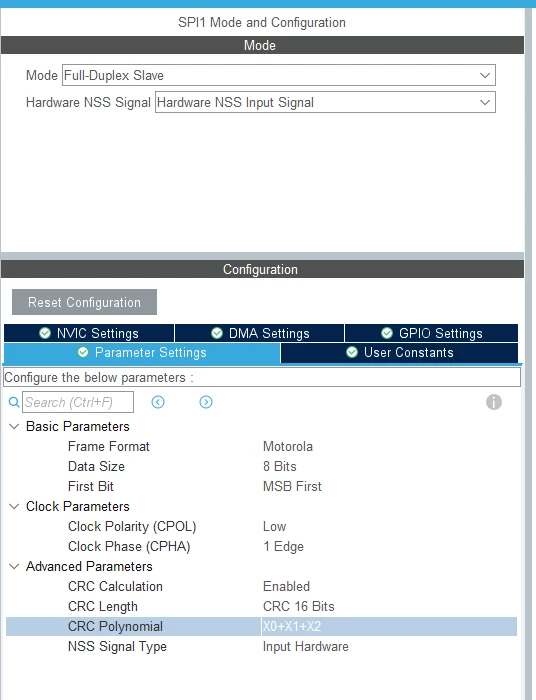Viewport: 536px width, 700px height.
Task: Collapse the Clock Parameters section
Action: coord(14,506)
